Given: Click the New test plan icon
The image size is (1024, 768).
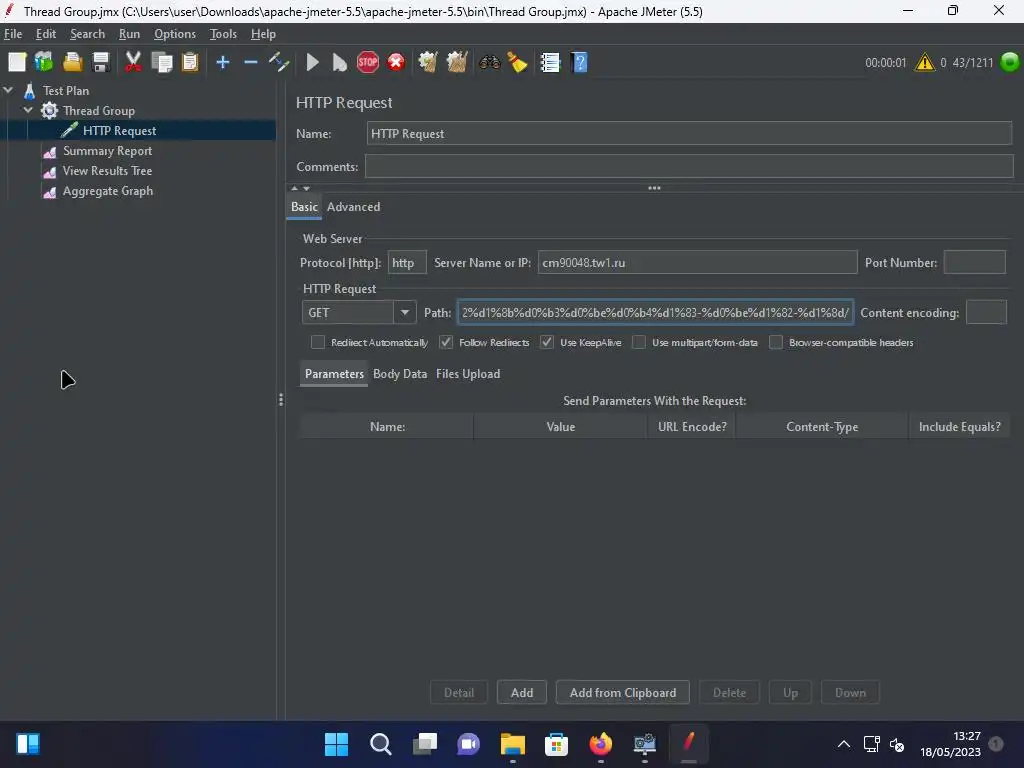Looking at the screenshot, I should [17, 63].
